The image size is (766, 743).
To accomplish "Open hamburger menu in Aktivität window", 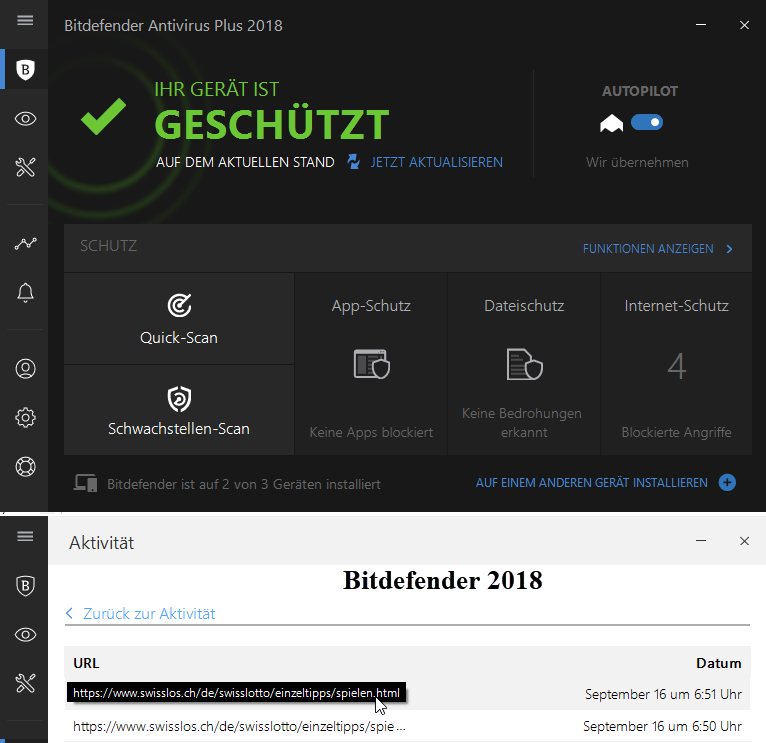I will click(x=25, y=536).
